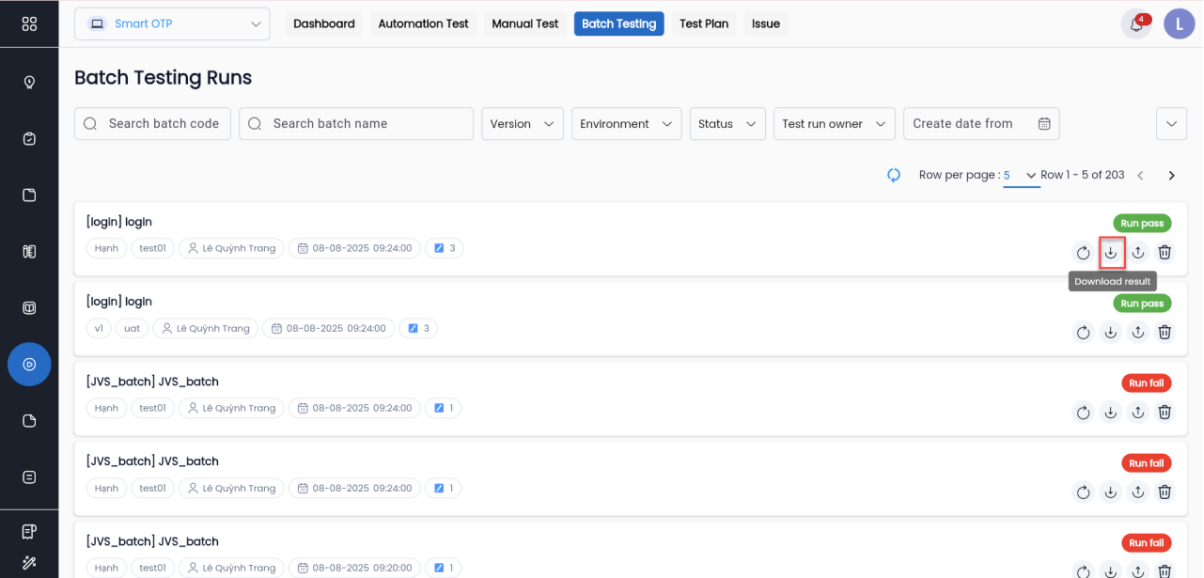Expand the Environment filter dropdown
This screenshot has width=1204, height=578.
[x=626, y=124]
